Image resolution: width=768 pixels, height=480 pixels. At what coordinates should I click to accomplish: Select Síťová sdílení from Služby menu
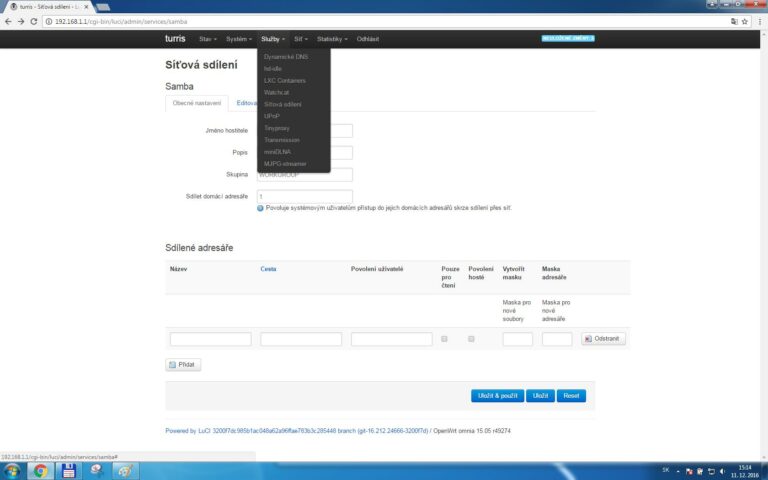pos(283,104)
